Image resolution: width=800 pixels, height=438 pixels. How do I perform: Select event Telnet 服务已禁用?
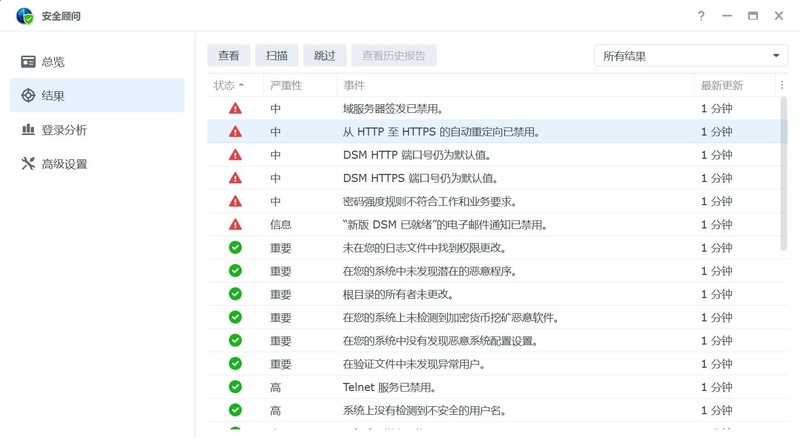(x=389, y=387)
